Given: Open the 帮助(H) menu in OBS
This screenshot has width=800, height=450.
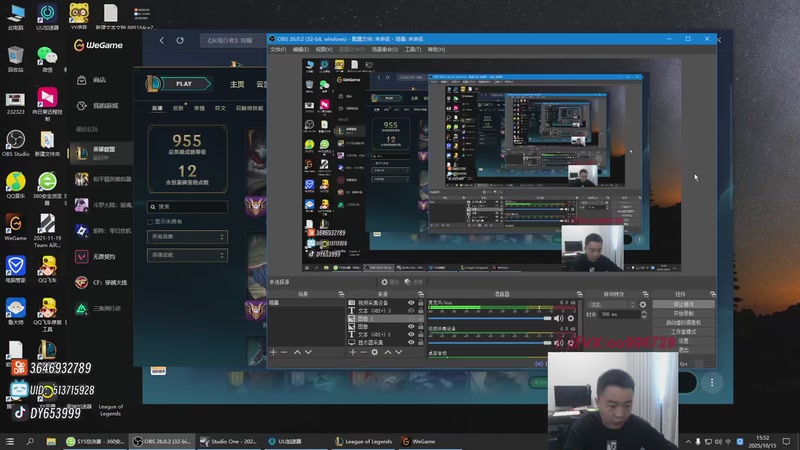Looking at the screenshot, I should click(436, 49).
